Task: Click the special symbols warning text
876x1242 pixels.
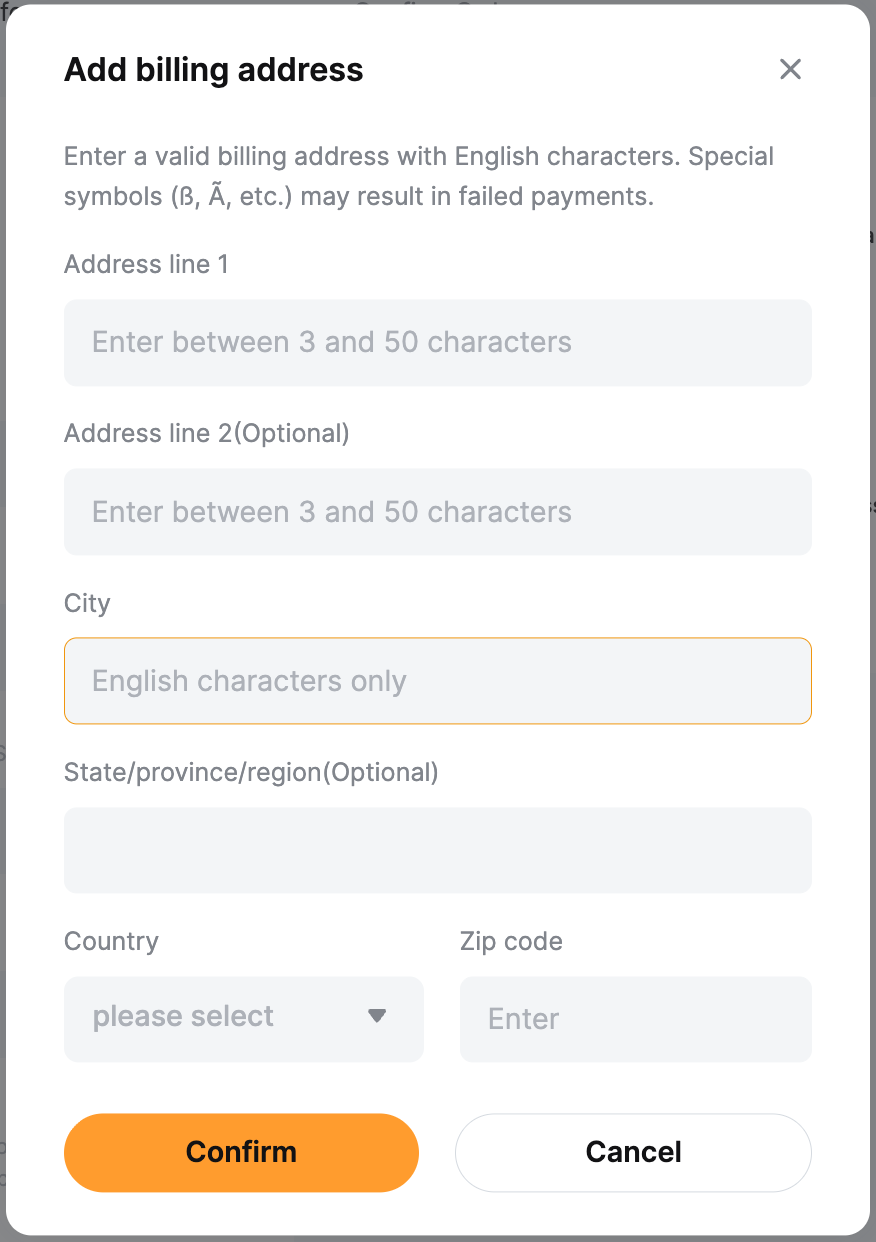Action: [358, 196]
